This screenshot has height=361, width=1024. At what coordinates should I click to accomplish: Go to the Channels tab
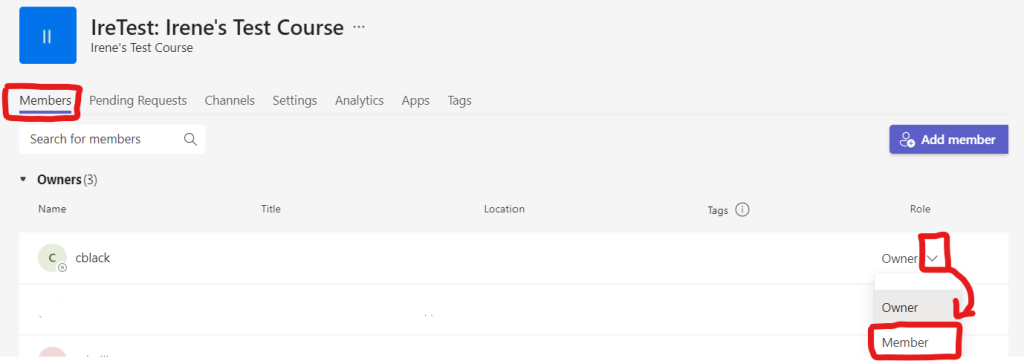[229, 101]
